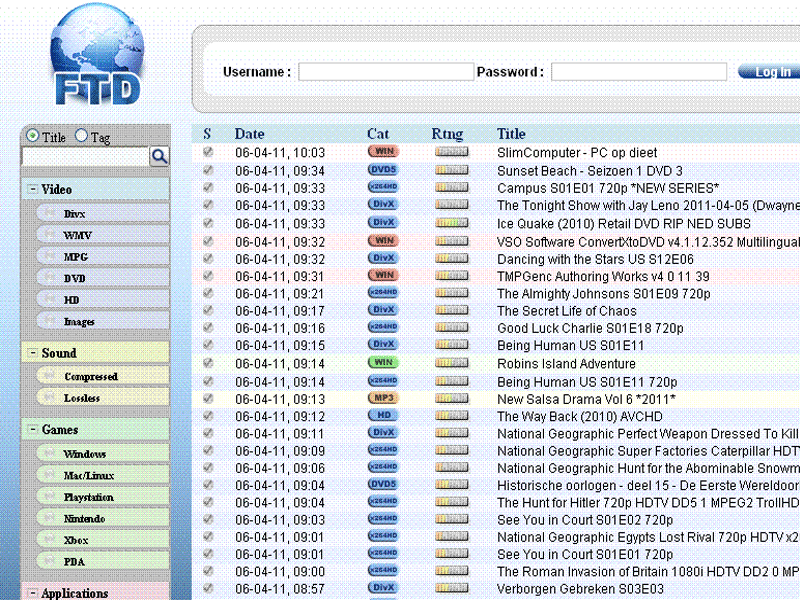Open title 'Good Luck Charlie S01E18 720p'
Viewport: 800px width, 600px height.
tap(590, 328)
